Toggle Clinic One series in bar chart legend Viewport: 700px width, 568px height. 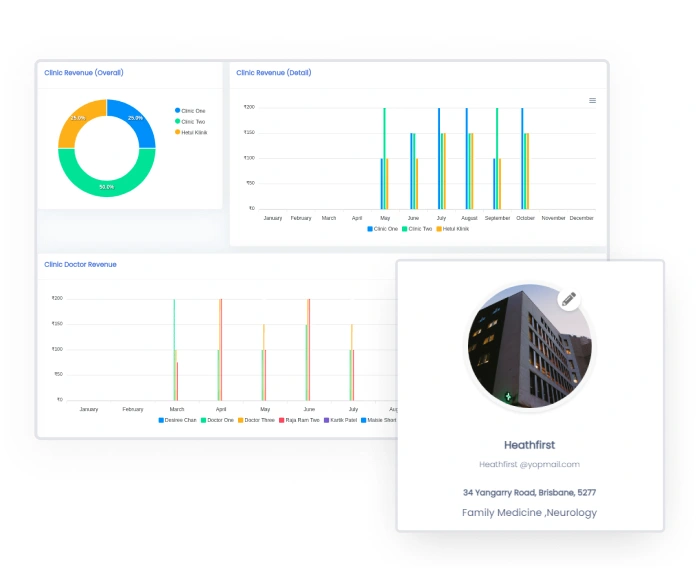[383, 229]
